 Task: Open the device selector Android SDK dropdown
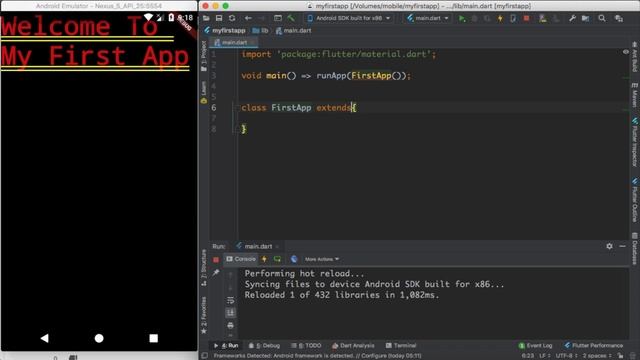click(x=349, y=18)
